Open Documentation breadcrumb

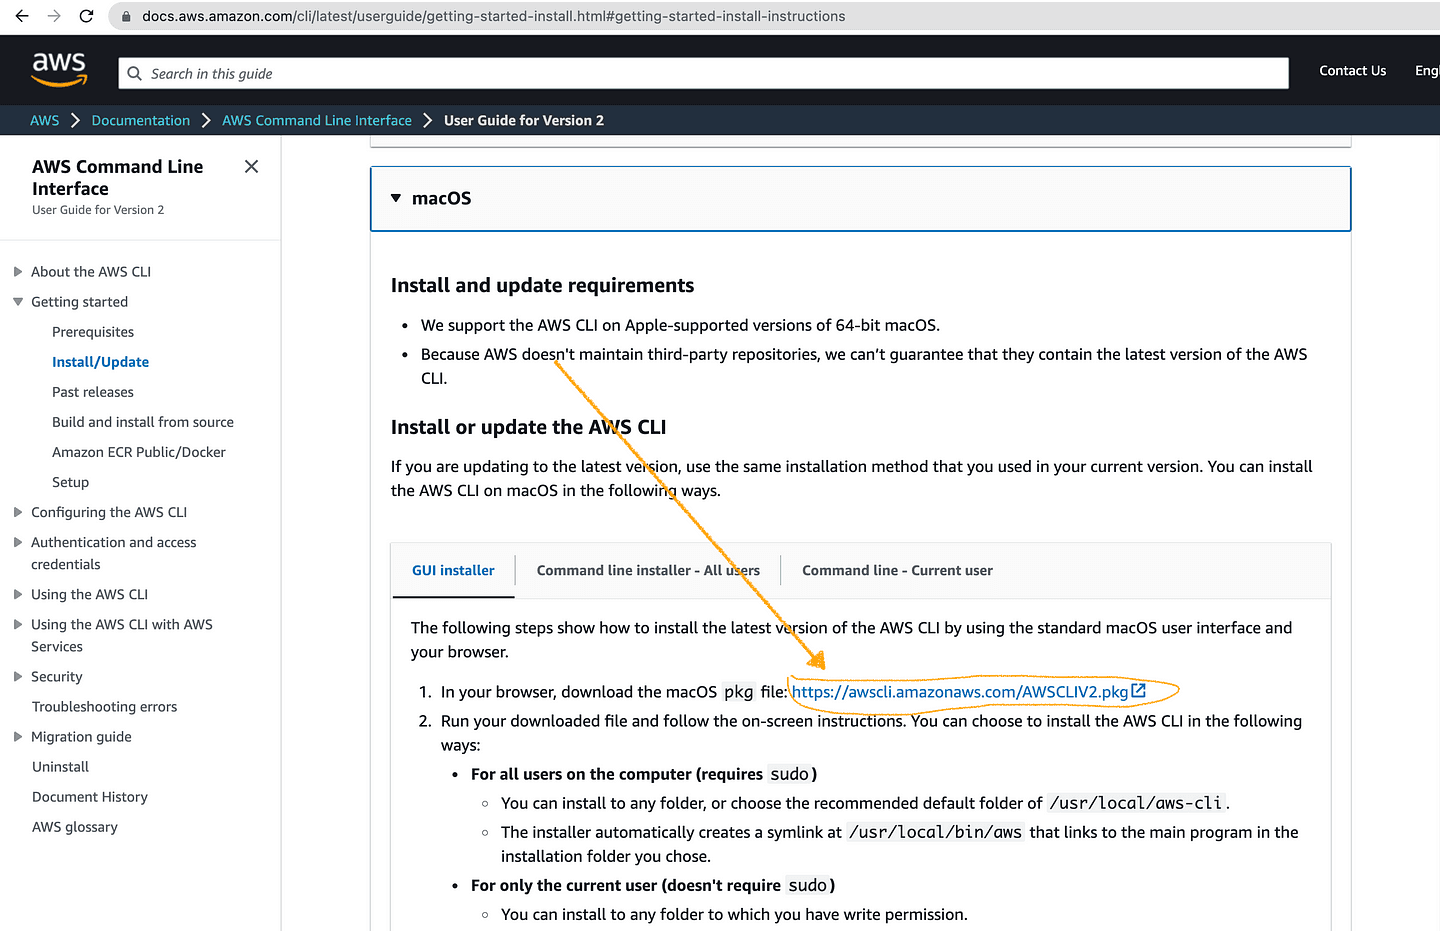click(x=141, y=120)
